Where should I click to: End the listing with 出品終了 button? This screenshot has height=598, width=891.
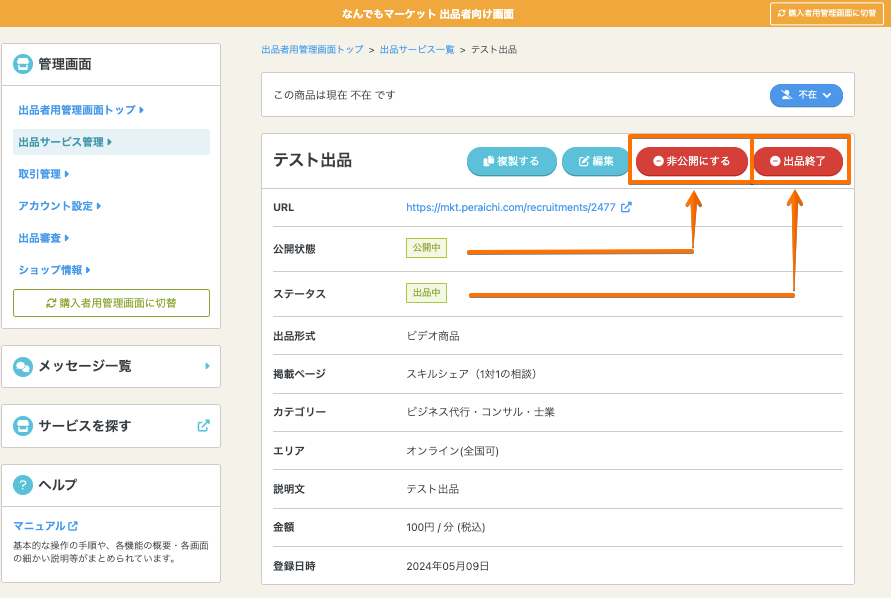[798, 161]
